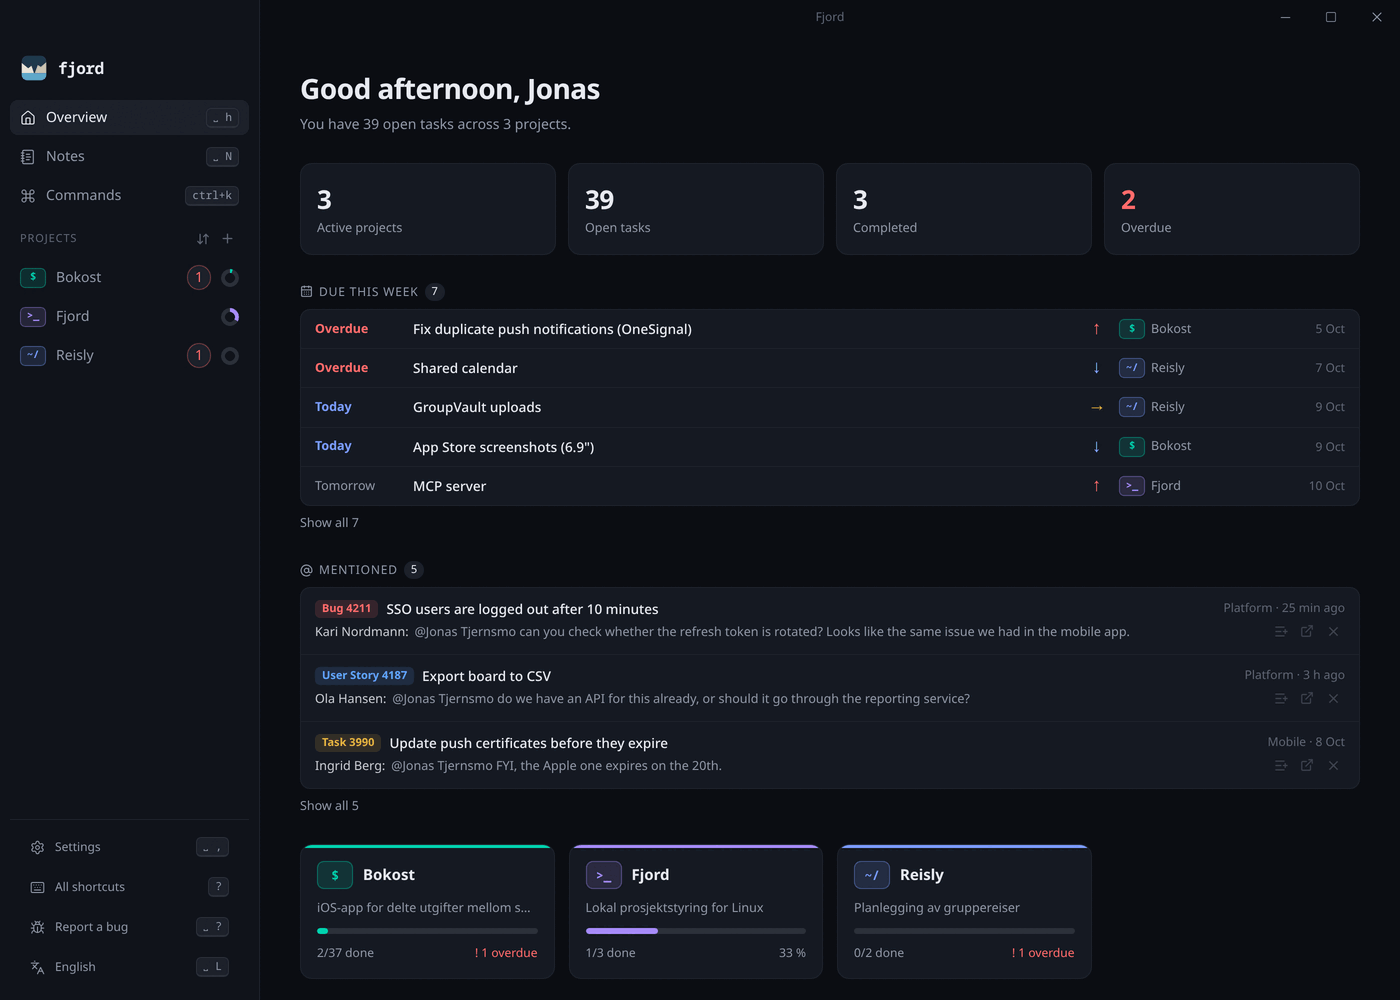This screenshot has height=1000, width=1400.
Task: Click Bokost card progress bar
Action: pyautogui.click(x=427, y=931)
